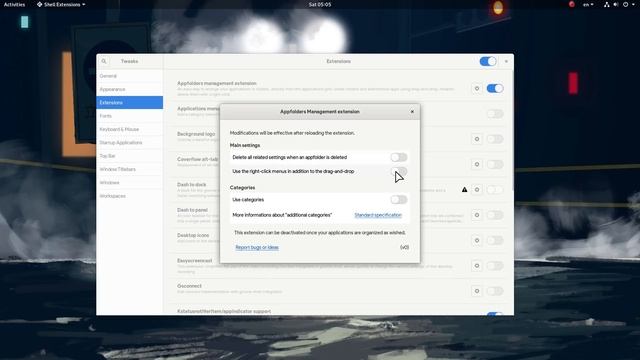Open the Shell Extensions app menu

pyautogui.click(x=61, y=4)
